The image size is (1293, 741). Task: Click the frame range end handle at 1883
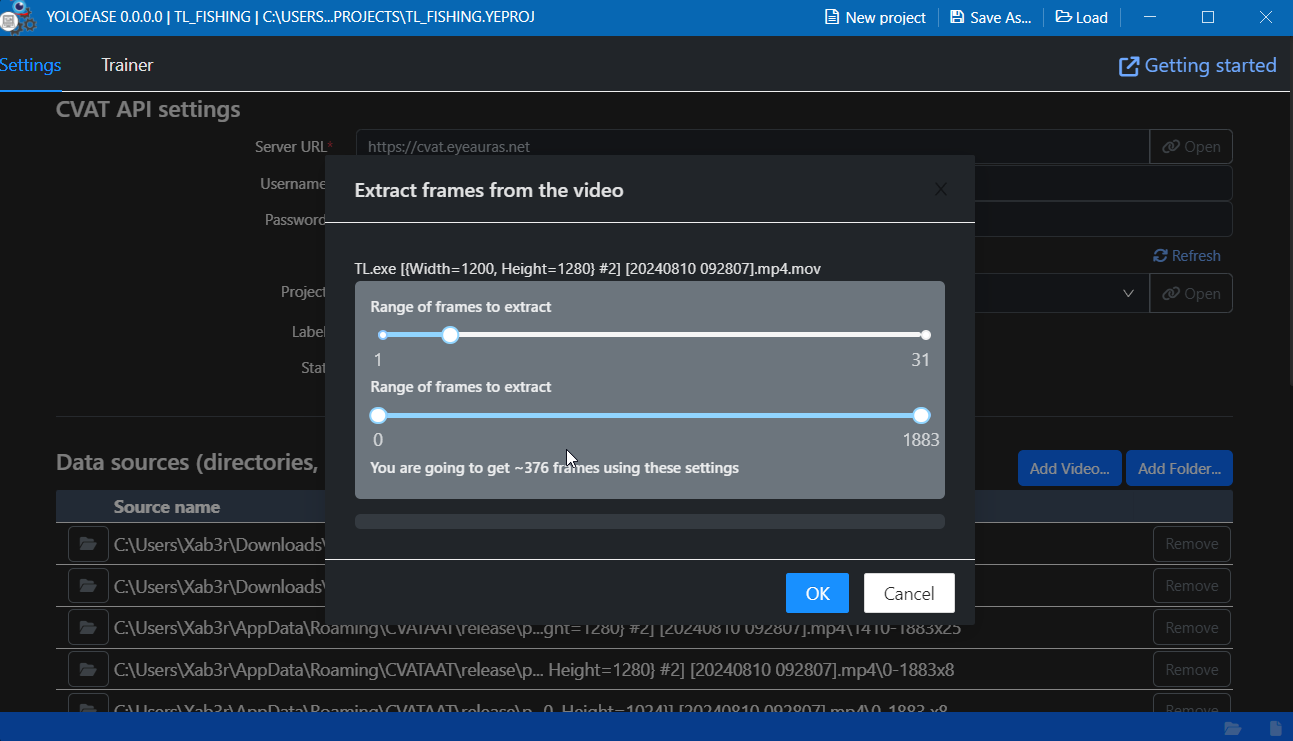(x=921, y=415)
